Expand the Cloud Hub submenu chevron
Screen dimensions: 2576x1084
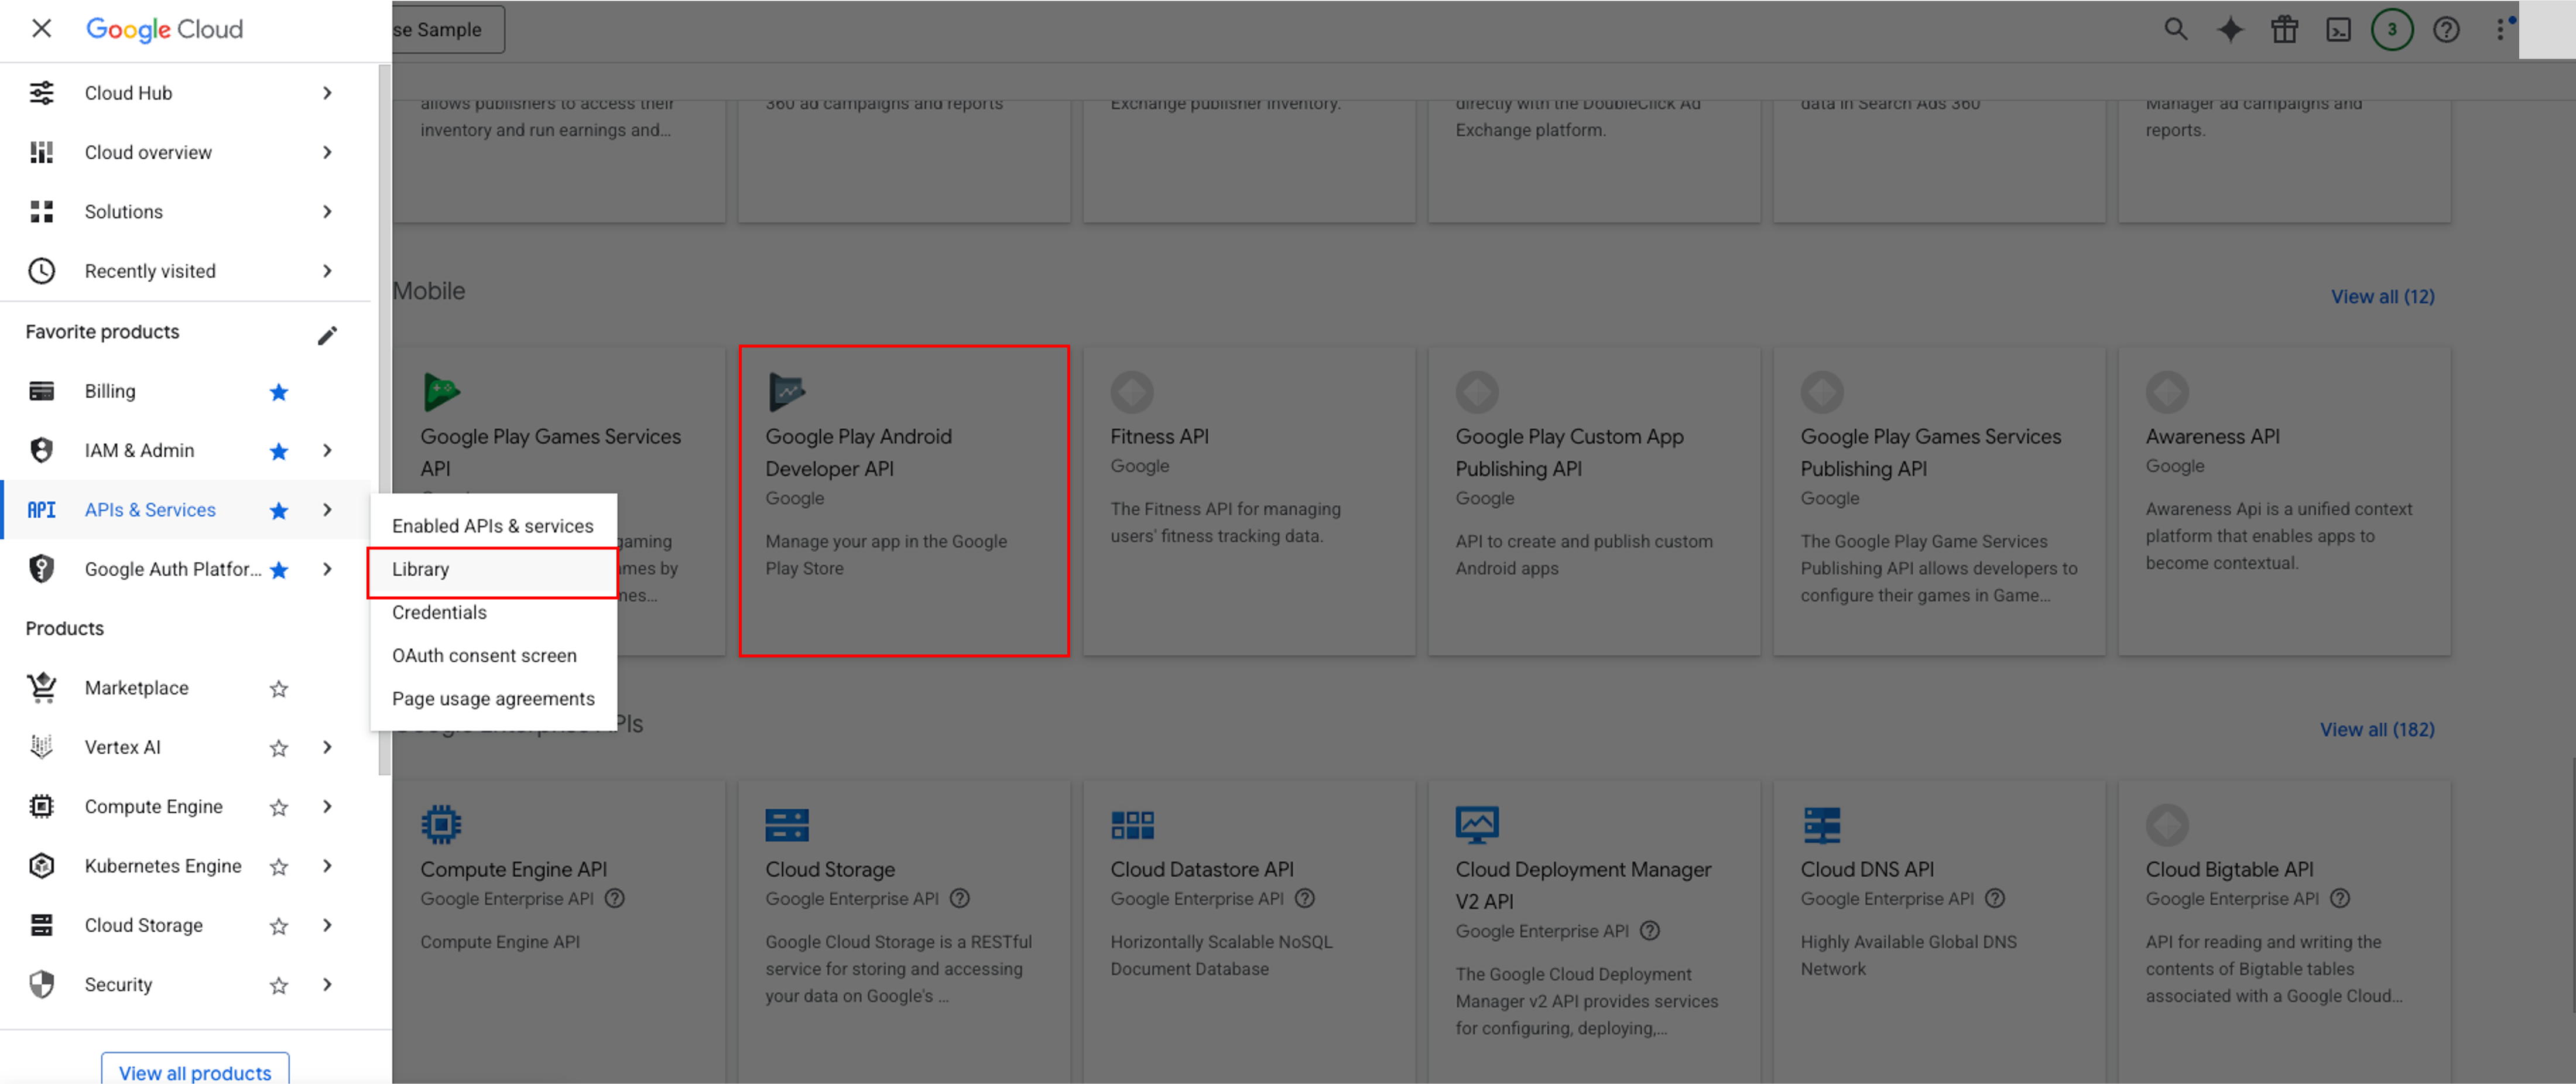[327, 93]
